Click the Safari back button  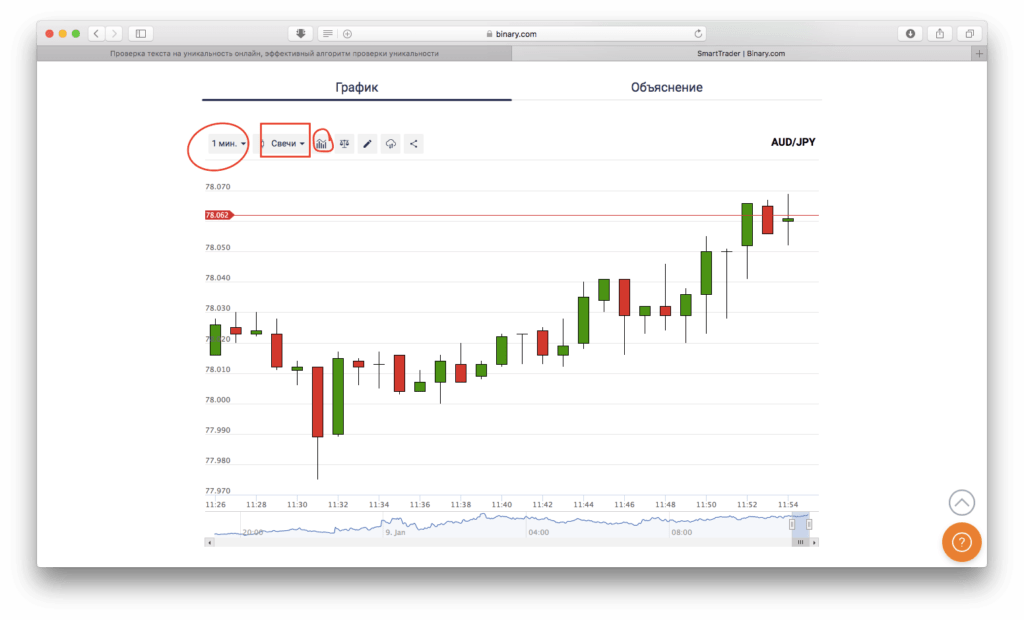96,34
